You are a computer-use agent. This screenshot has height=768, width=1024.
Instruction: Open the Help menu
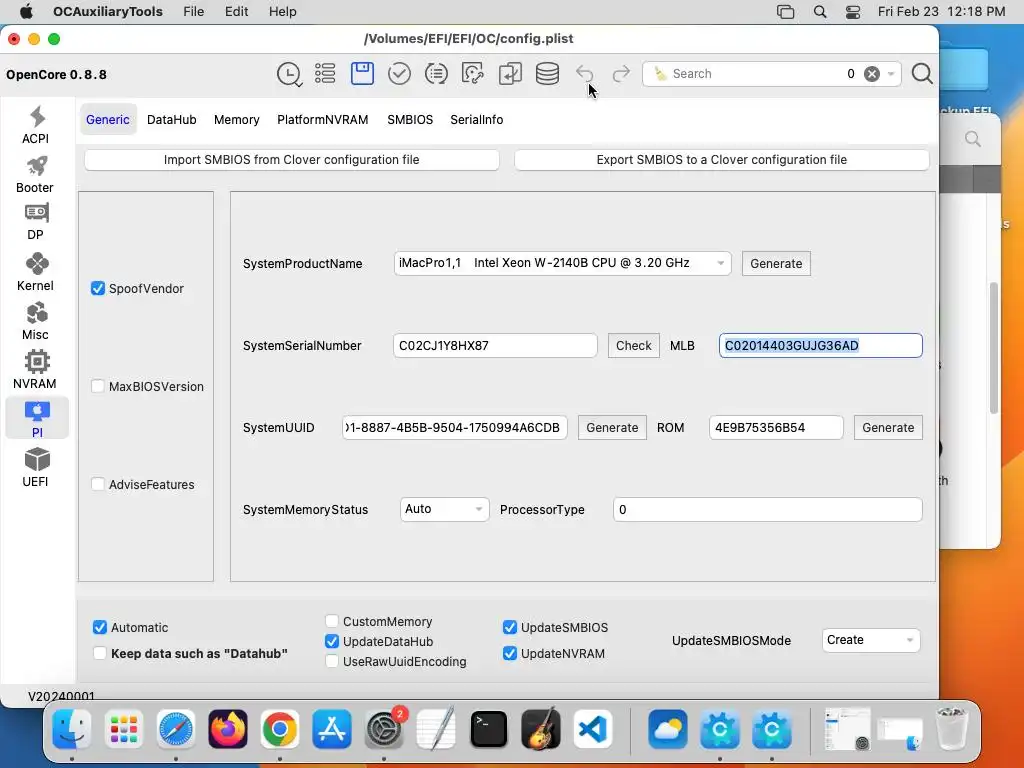[283, 12]
